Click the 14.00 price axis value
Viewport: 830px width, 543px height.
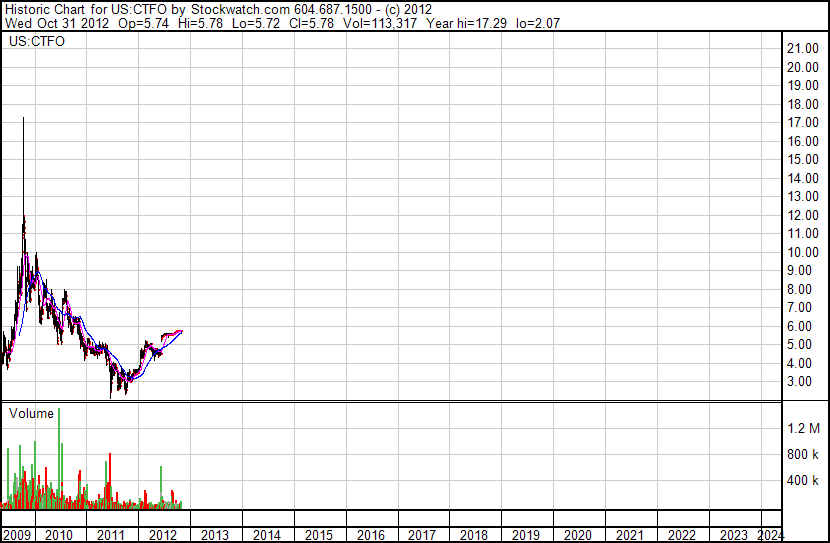(803, 178)
